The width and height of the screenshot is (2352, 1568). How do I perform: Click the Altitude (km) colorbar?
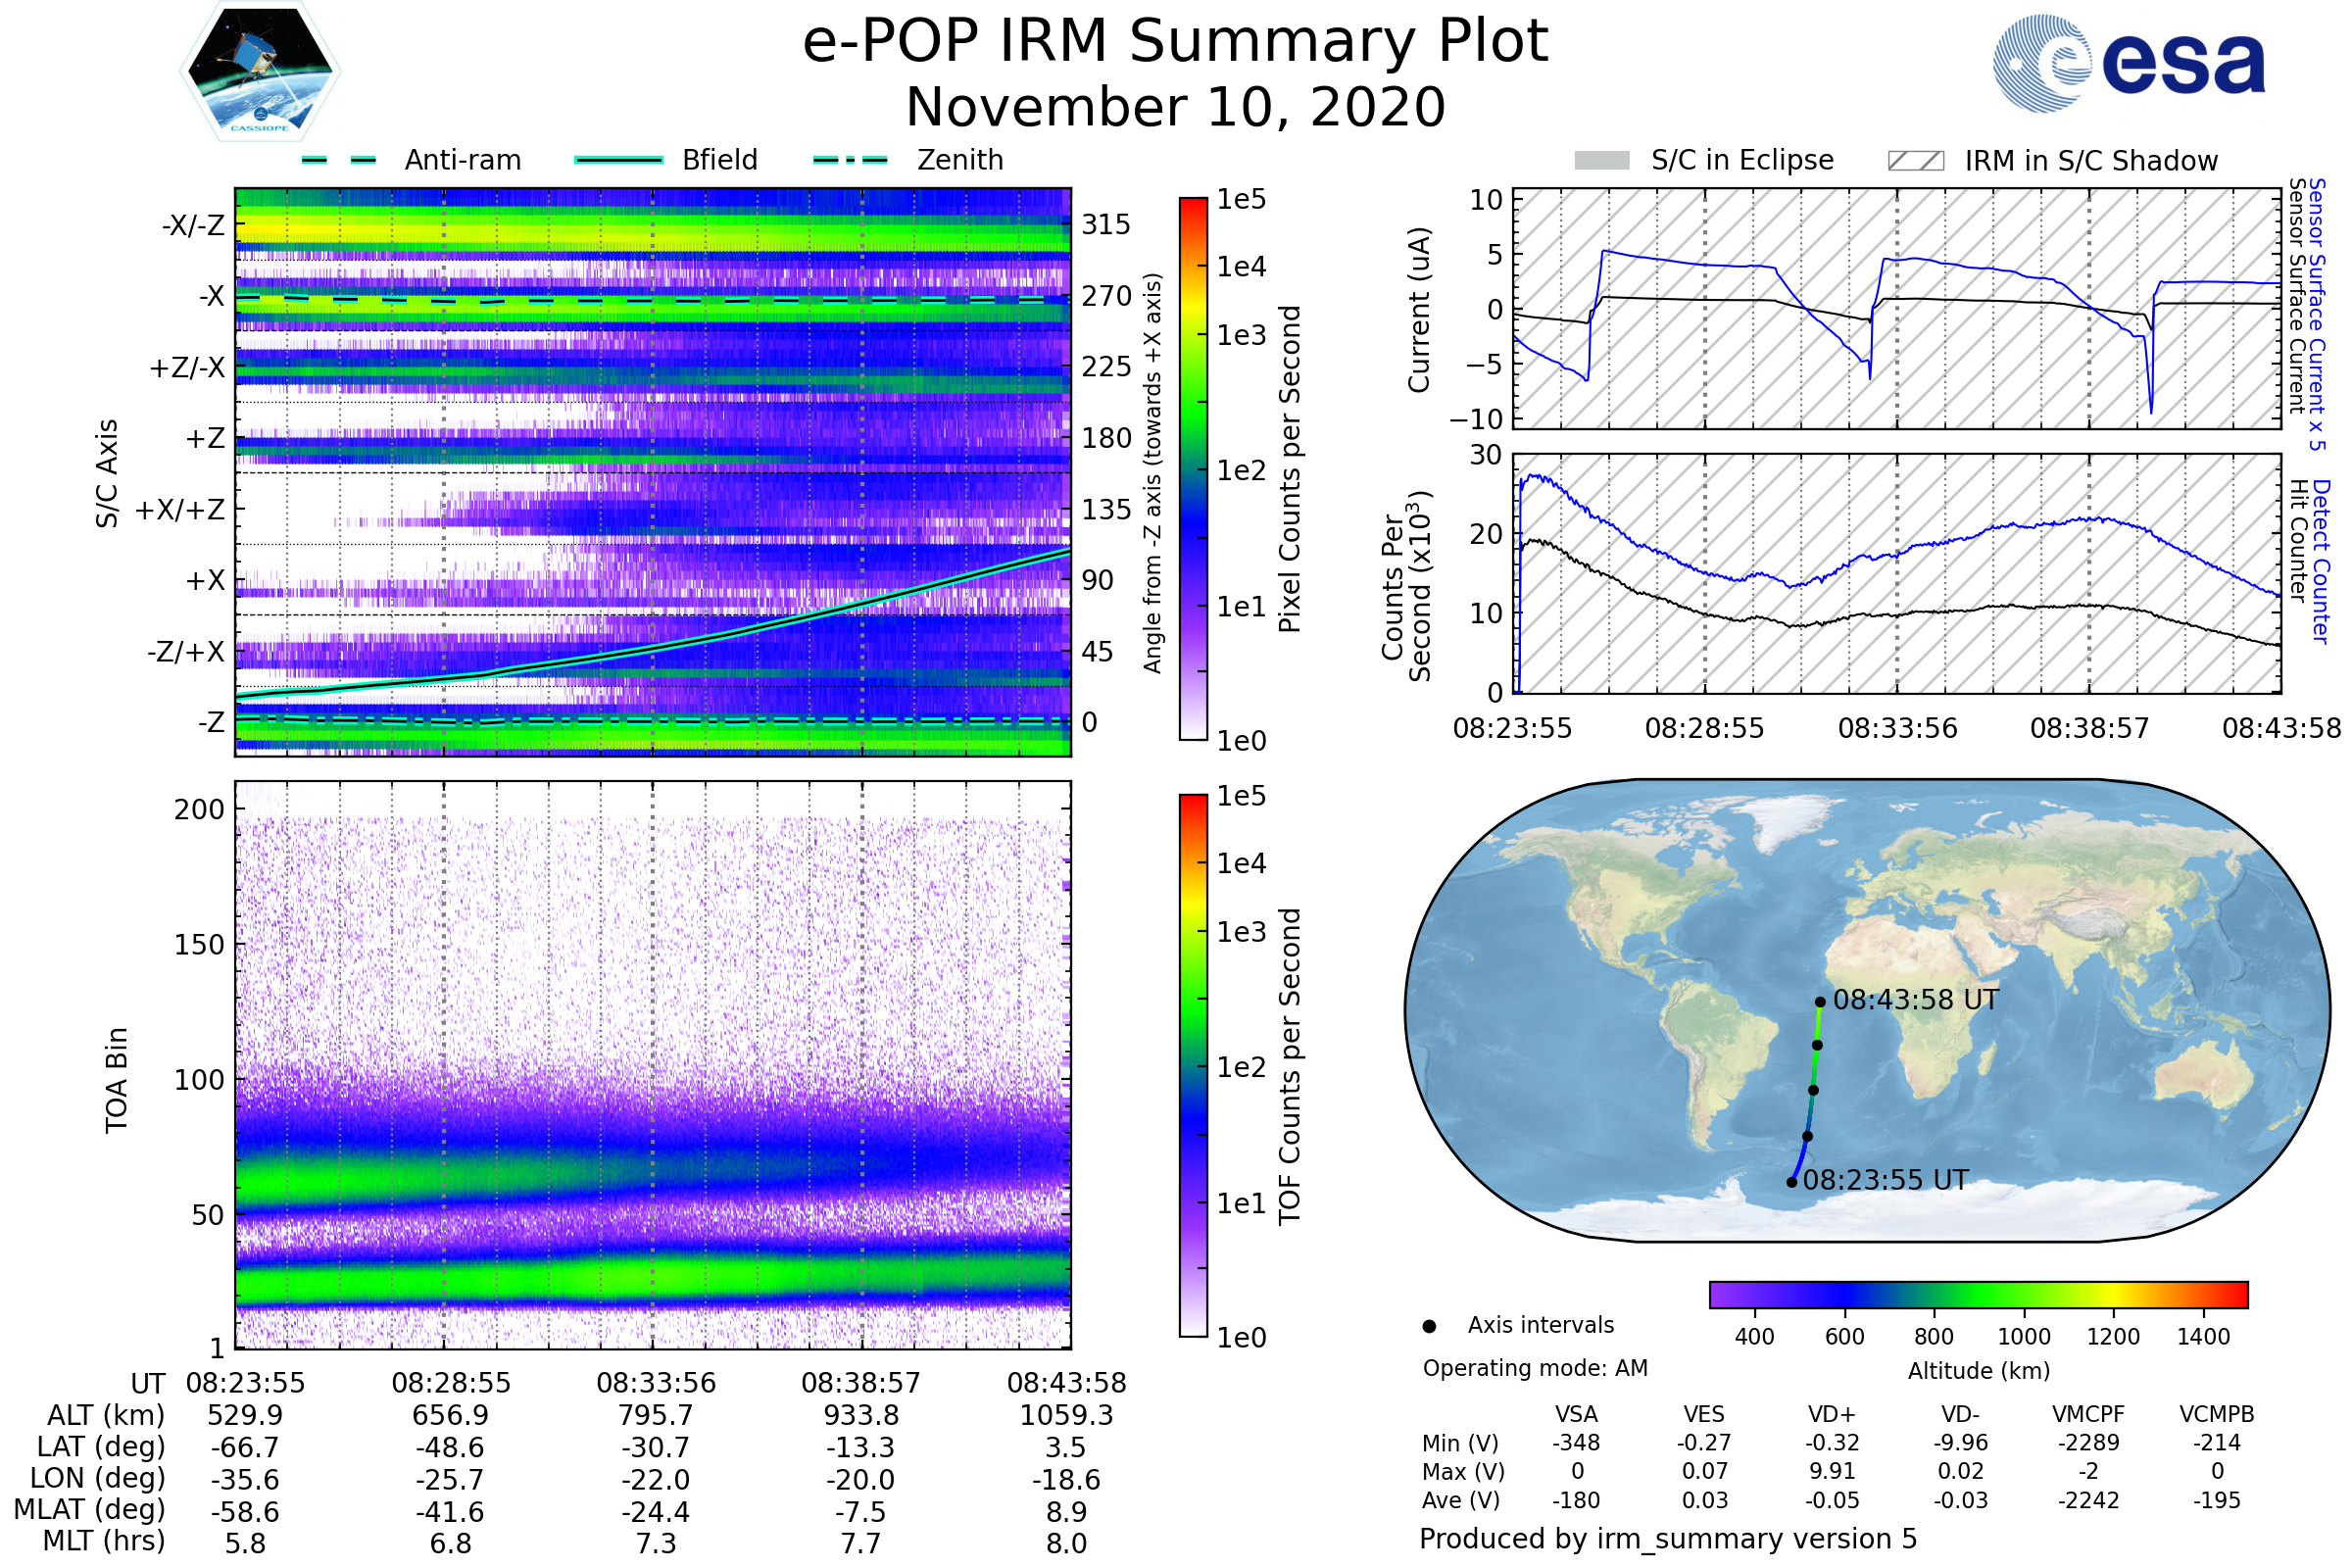pyautogui.click(x=1978, y=1294)
